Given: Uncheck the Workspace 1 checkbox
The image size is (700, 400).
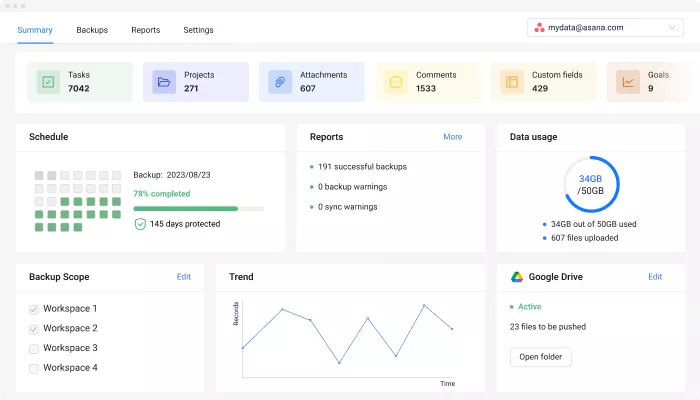Looking at the screenshot, I should (x=34, y=309).
